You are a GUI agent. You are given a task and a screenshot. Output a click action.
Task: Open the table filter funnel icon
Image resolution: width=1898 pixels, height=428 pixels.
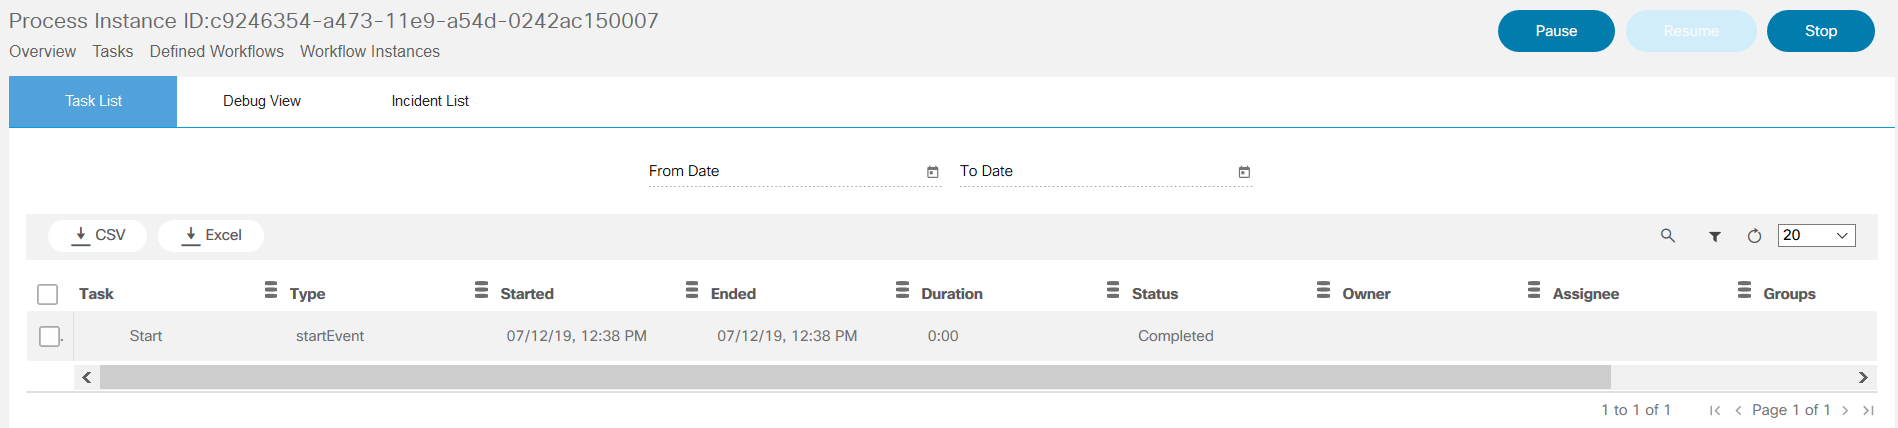coord(1715,237)
